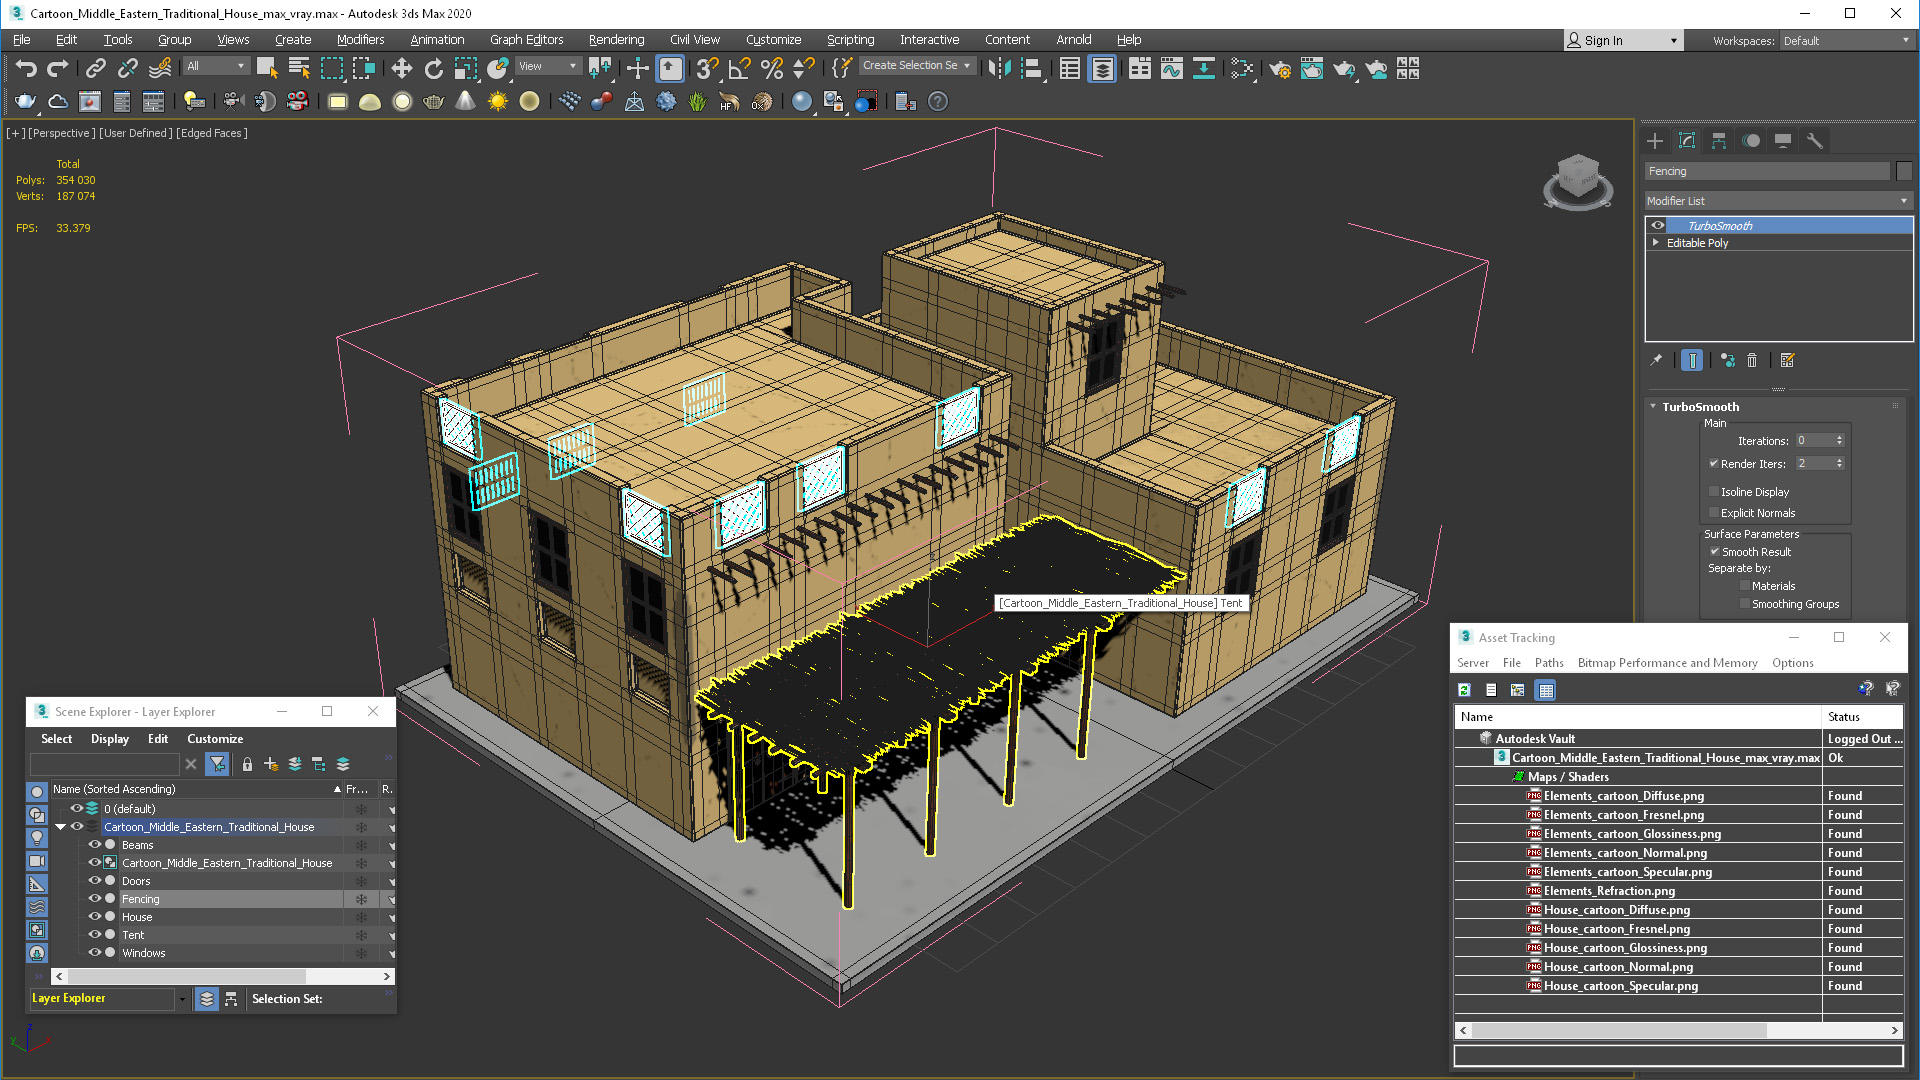Refresh the Asset Tracking list
This screenshot has height=1080, width=1920.
point(1464,690)
